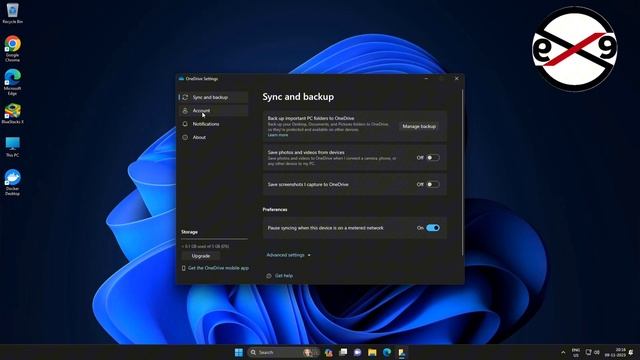Image resolution: width=640 pixels, height=360 pixels.
Task: Select the This PC desktop icon
Action: [12, 147]
